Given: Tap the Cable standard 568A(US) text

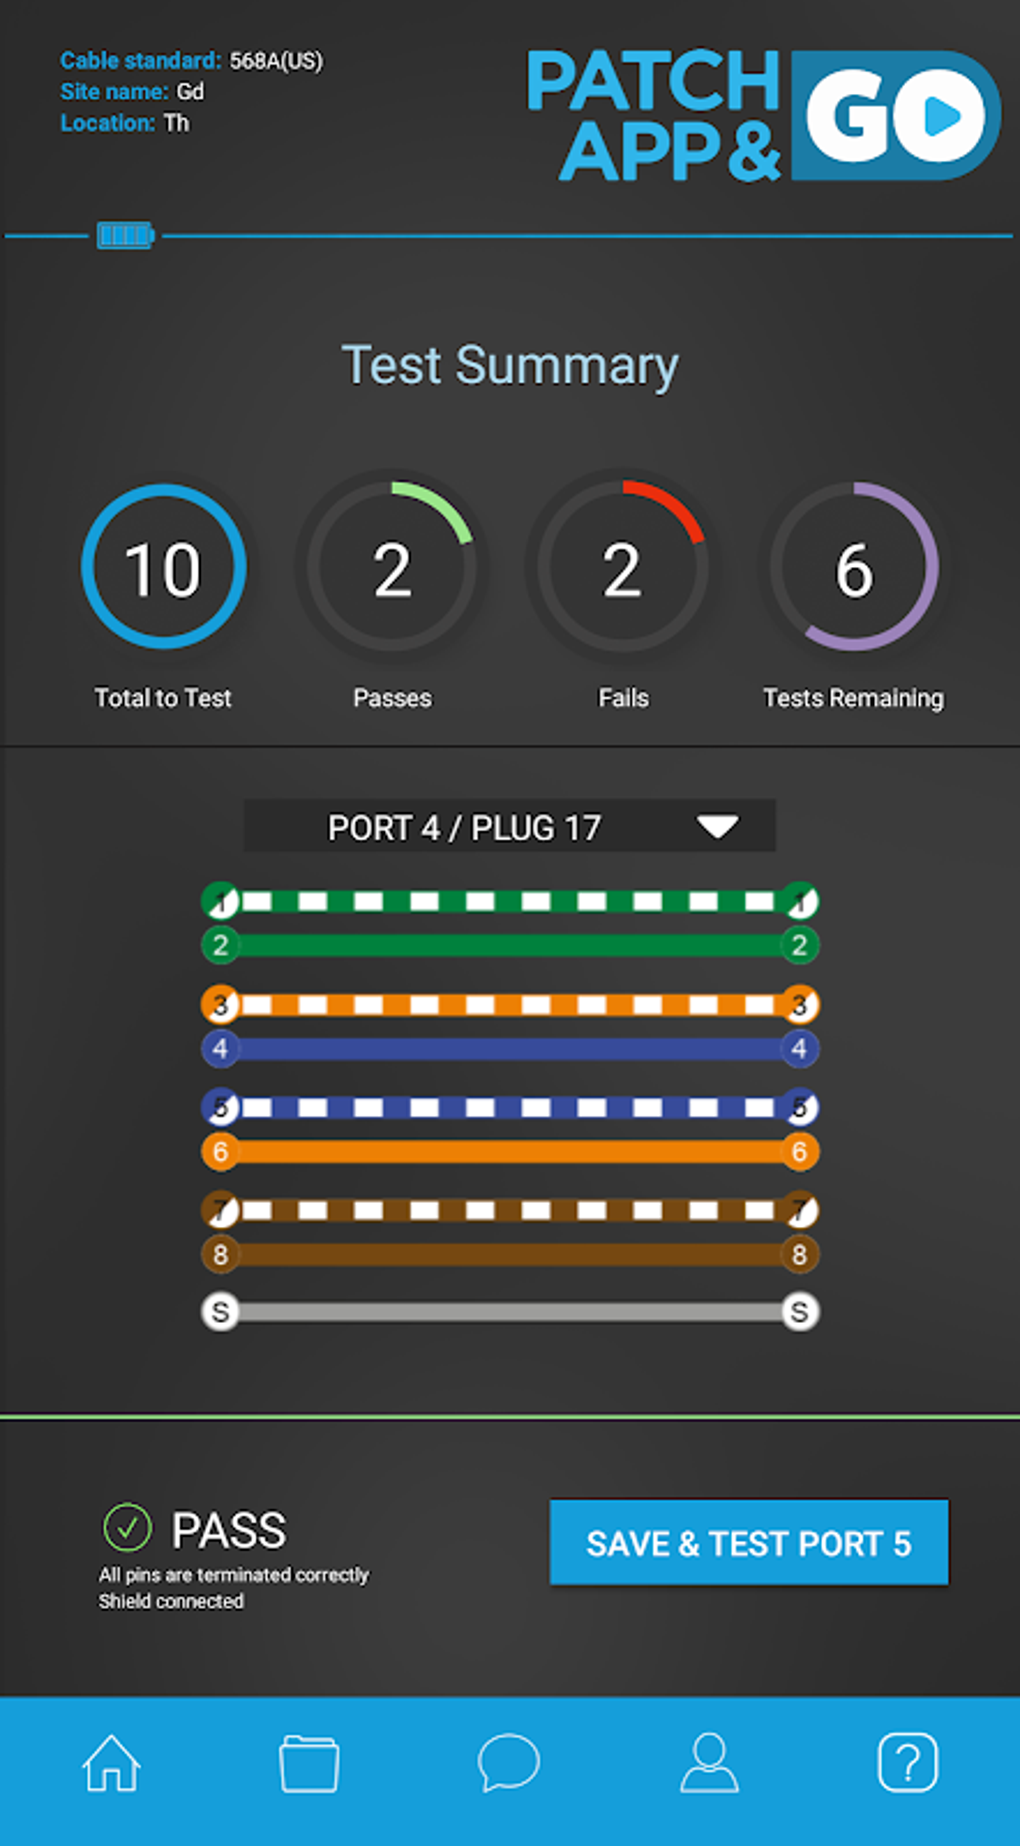Looking at the screenshot, I should 191,61.
